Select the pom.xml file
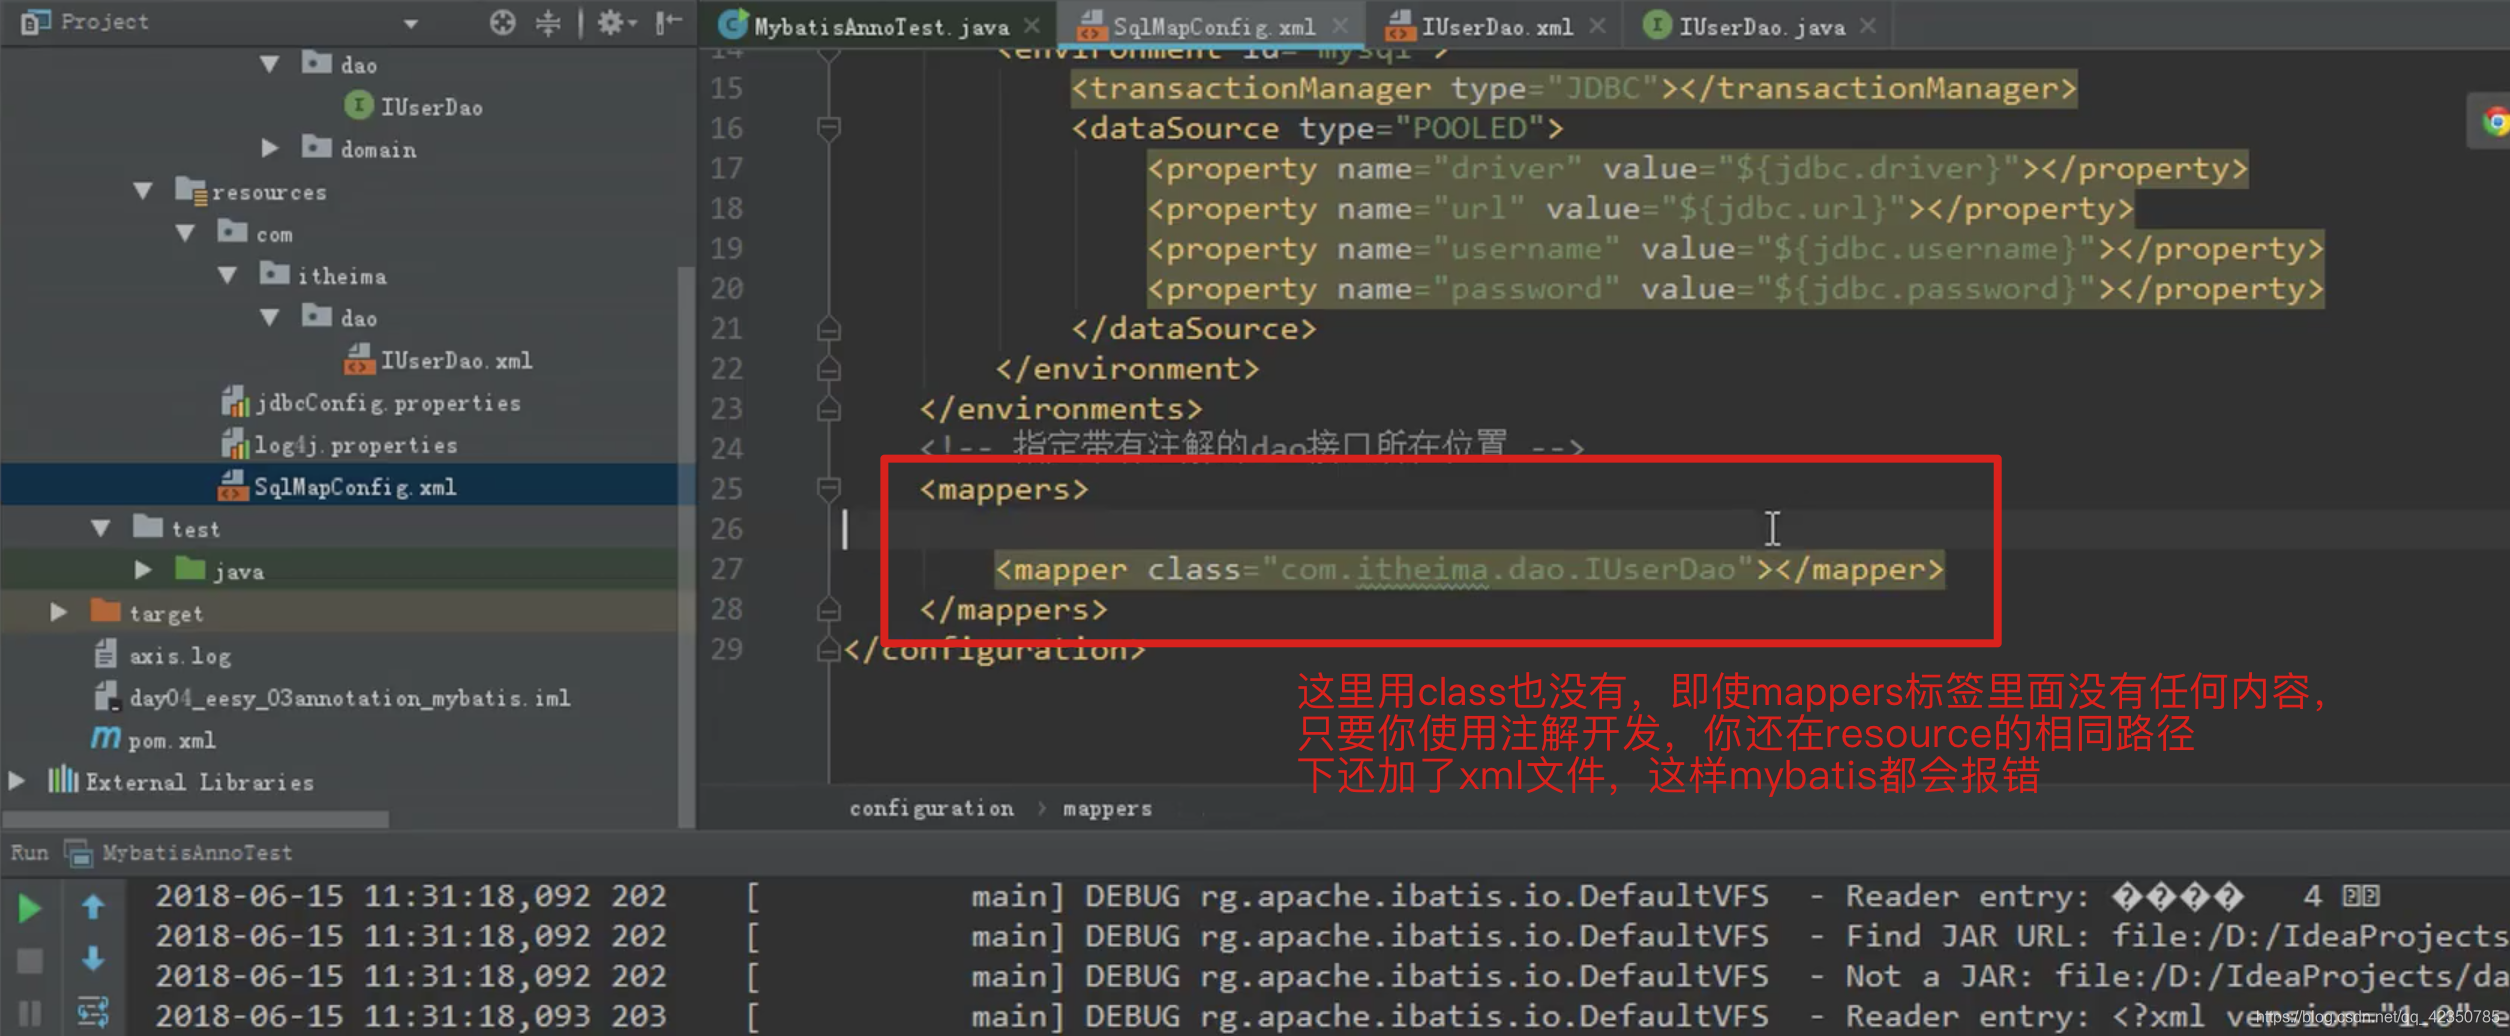 [171, 741]
